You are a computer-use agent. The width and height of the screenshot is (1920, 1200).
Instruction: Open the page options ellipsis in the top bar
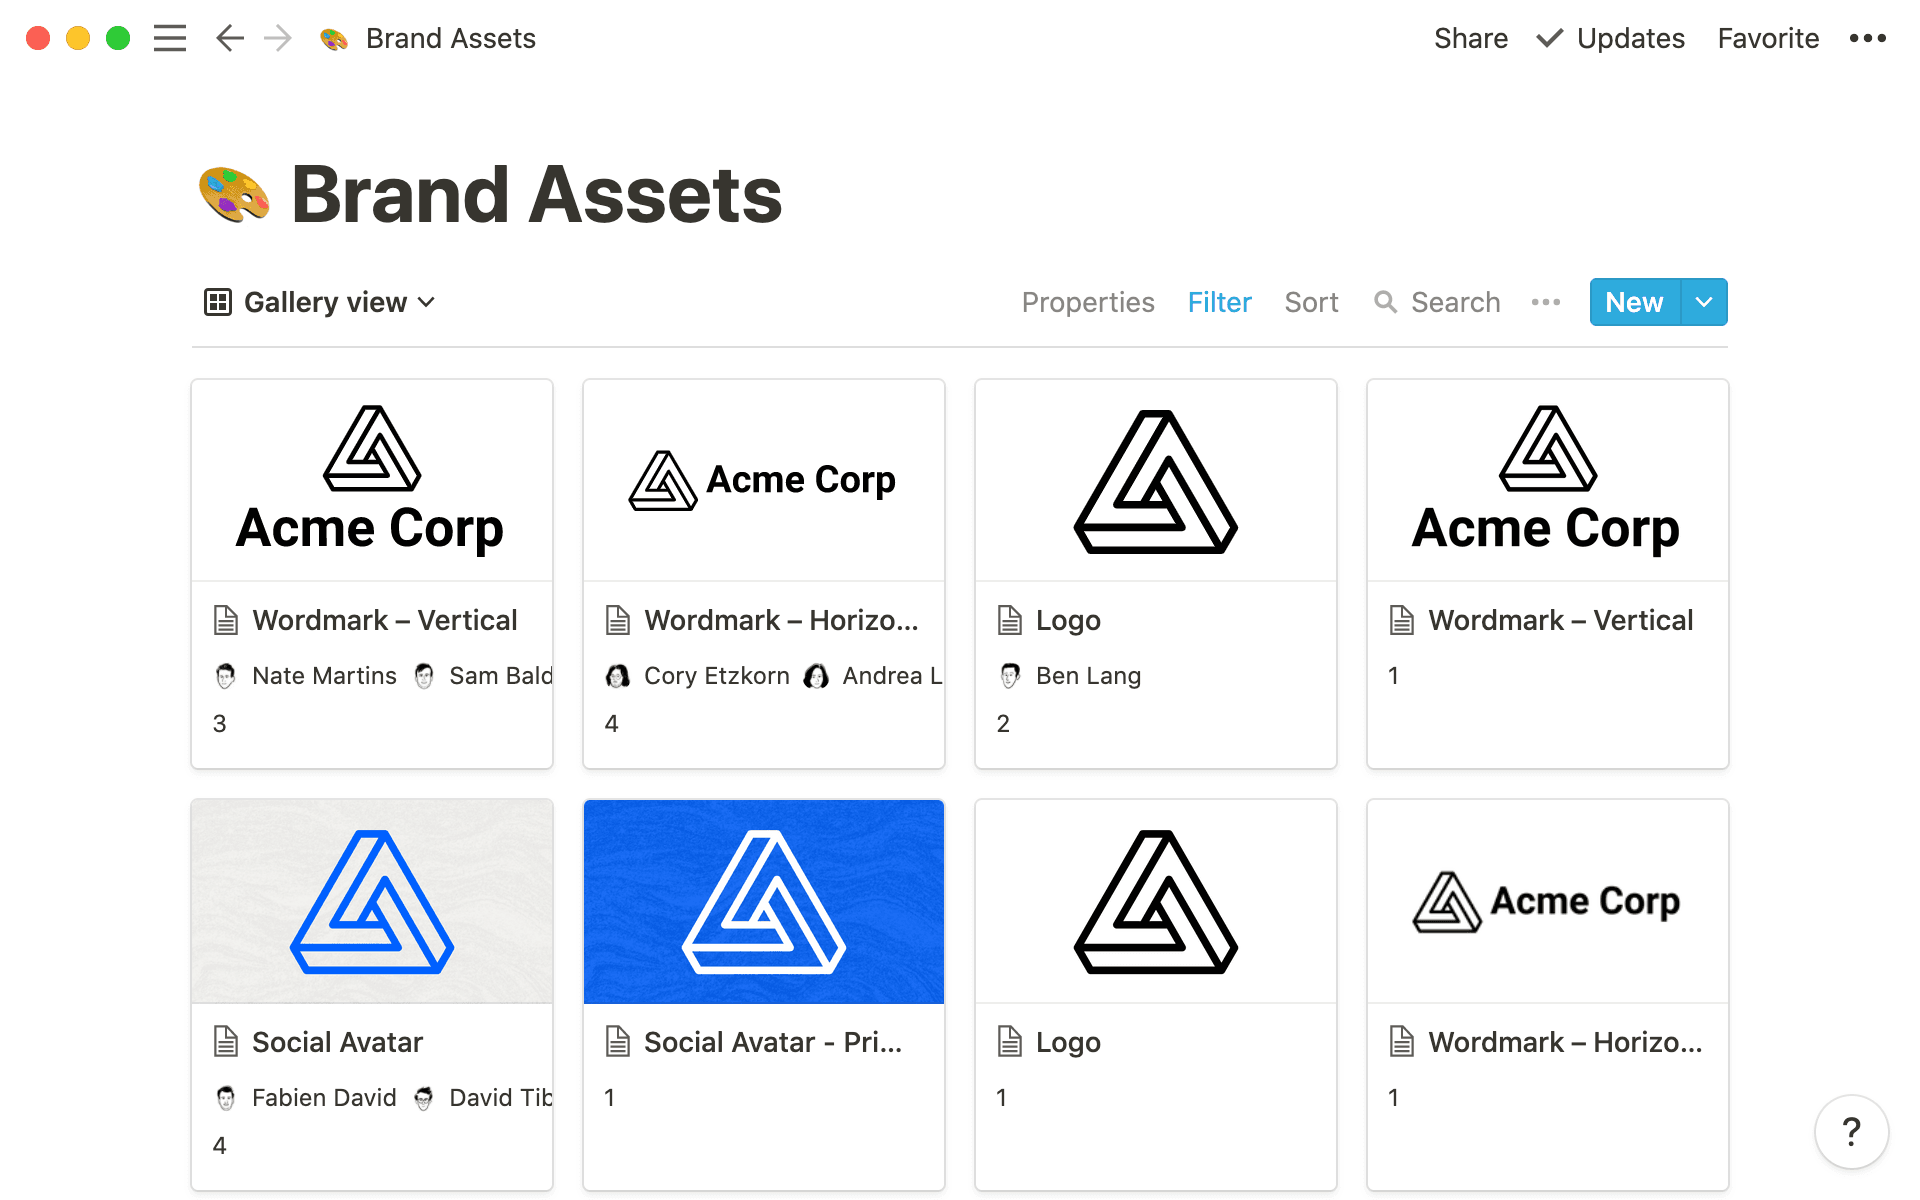(1866, 38)
